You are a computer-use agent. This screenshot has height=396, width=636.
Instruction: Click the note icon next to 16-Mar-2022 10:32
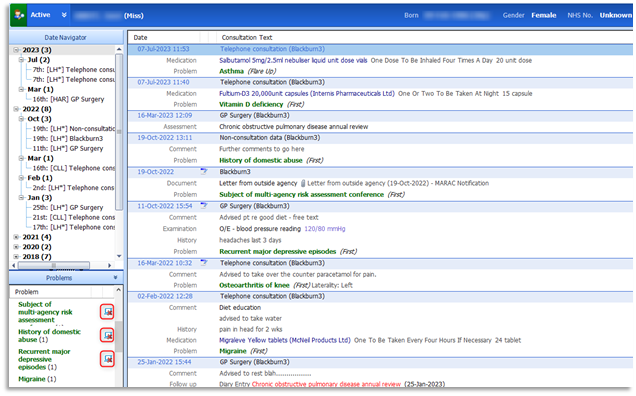pos(204,263)
